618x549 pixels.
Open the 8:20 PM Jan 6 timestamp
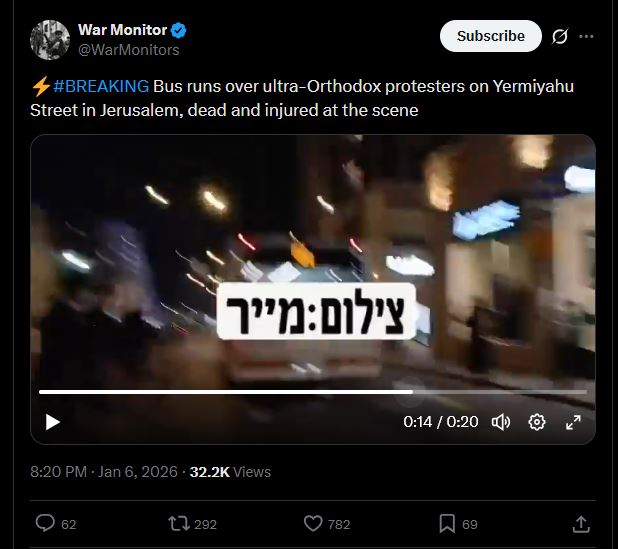point(104,472)
